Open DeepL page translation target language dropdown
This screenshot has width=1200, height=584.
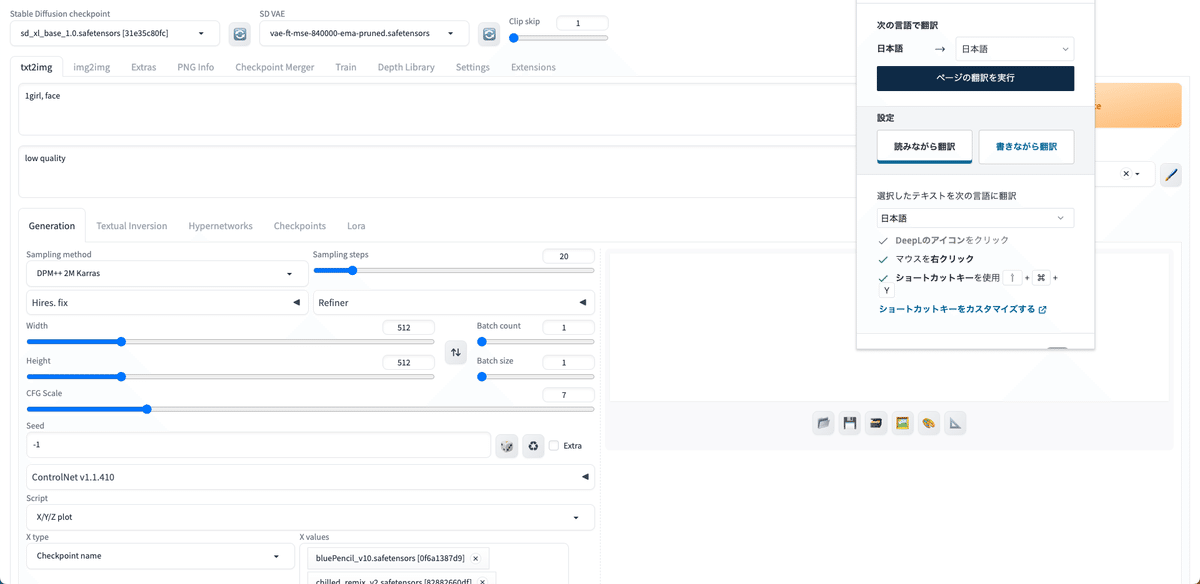(x=1014, y=48)
